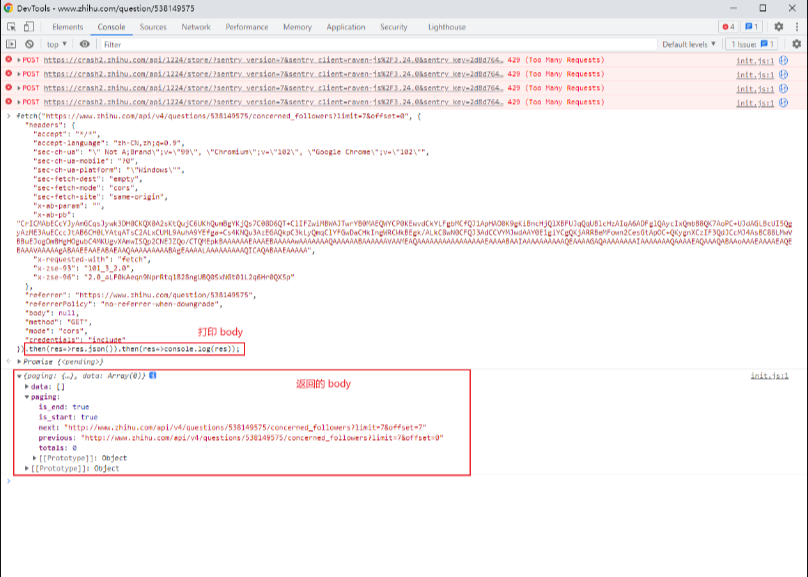Image resolution: width=808 pixels, height=577 pixels.
Task: Open the Memory tab
Action: pyautogui.click(x=297, y=27)
